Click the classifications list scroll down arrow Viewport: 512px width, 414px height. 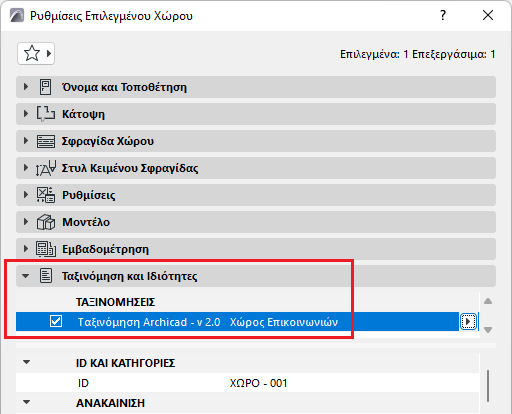click(x=488, y=330)
